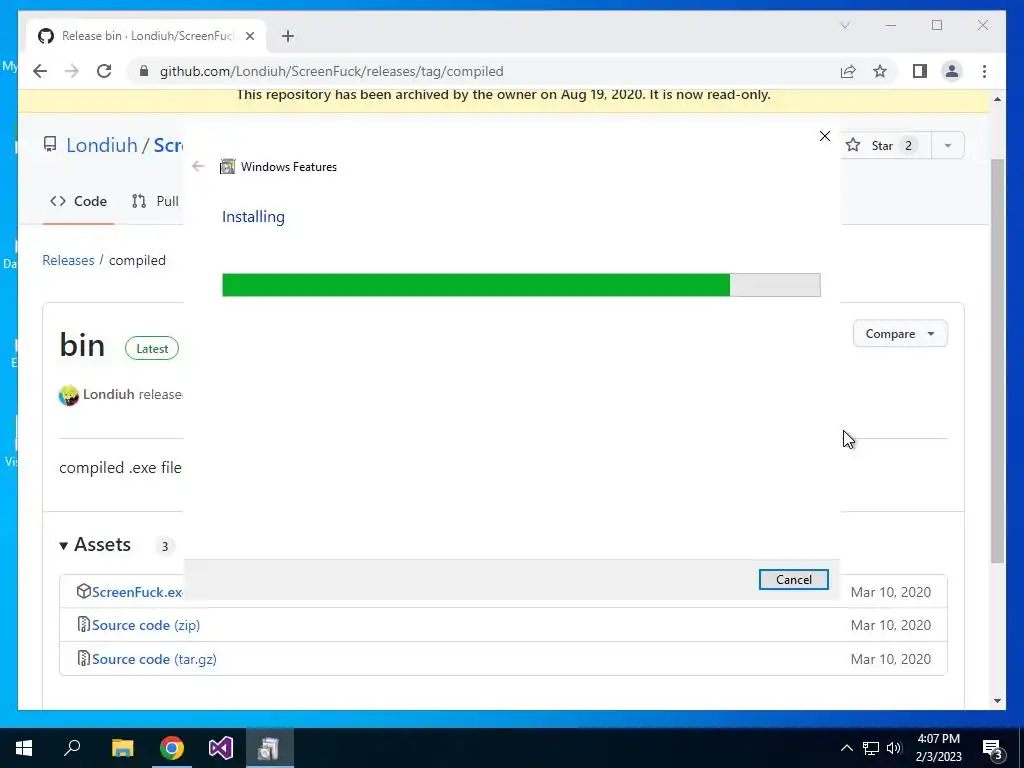
Task: Bookmark this page with star icon
Action: point(880,71)
